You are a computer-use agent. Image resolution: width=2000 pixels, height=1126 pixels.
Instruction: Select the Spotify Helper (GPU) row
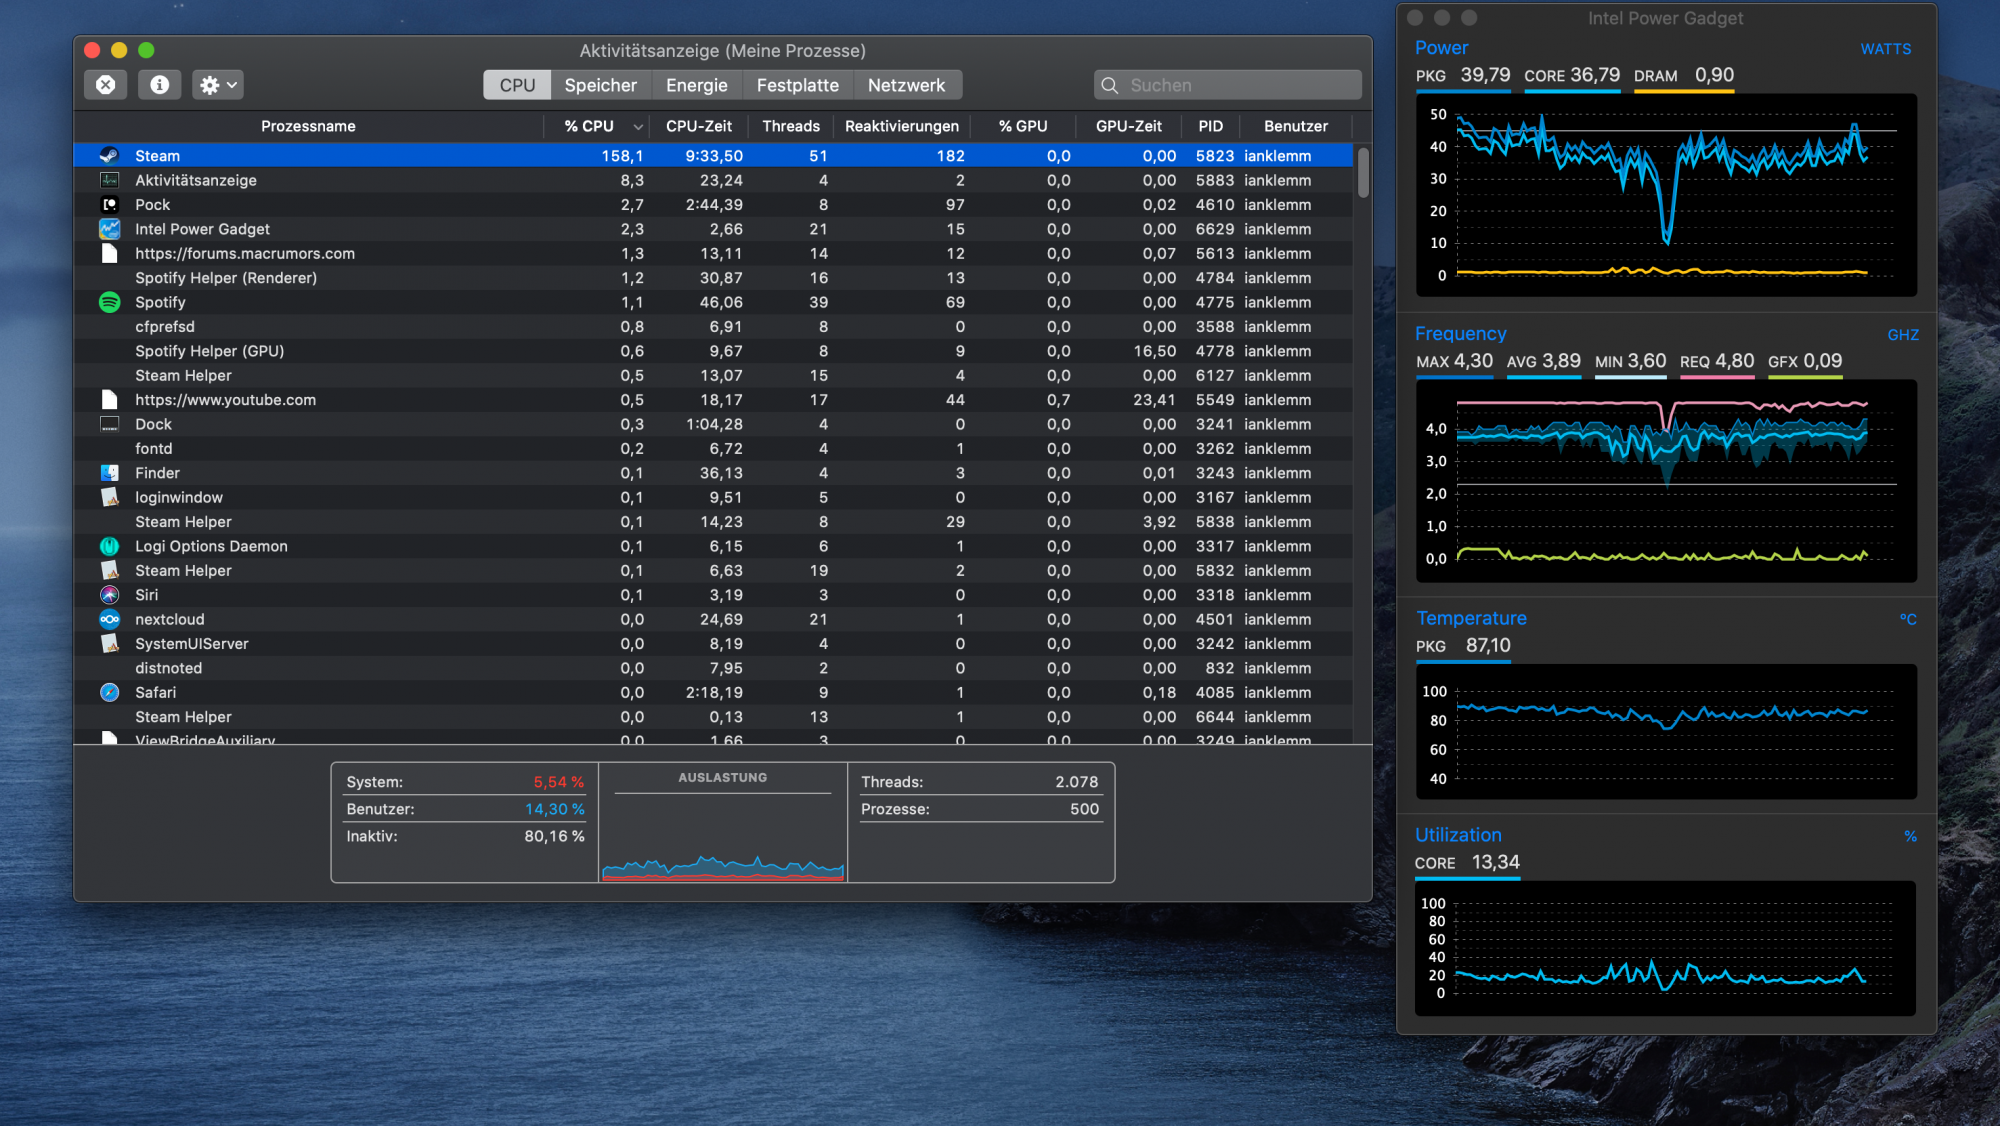click(713, 351)
